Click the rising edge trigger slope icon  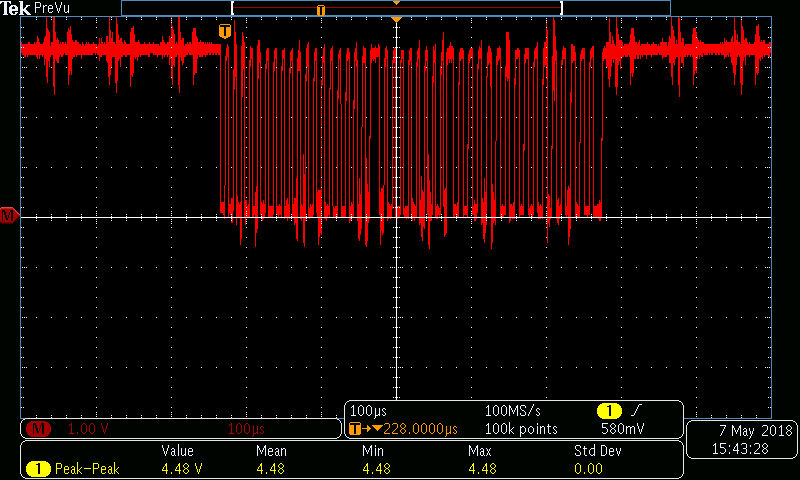pos(636,410)
